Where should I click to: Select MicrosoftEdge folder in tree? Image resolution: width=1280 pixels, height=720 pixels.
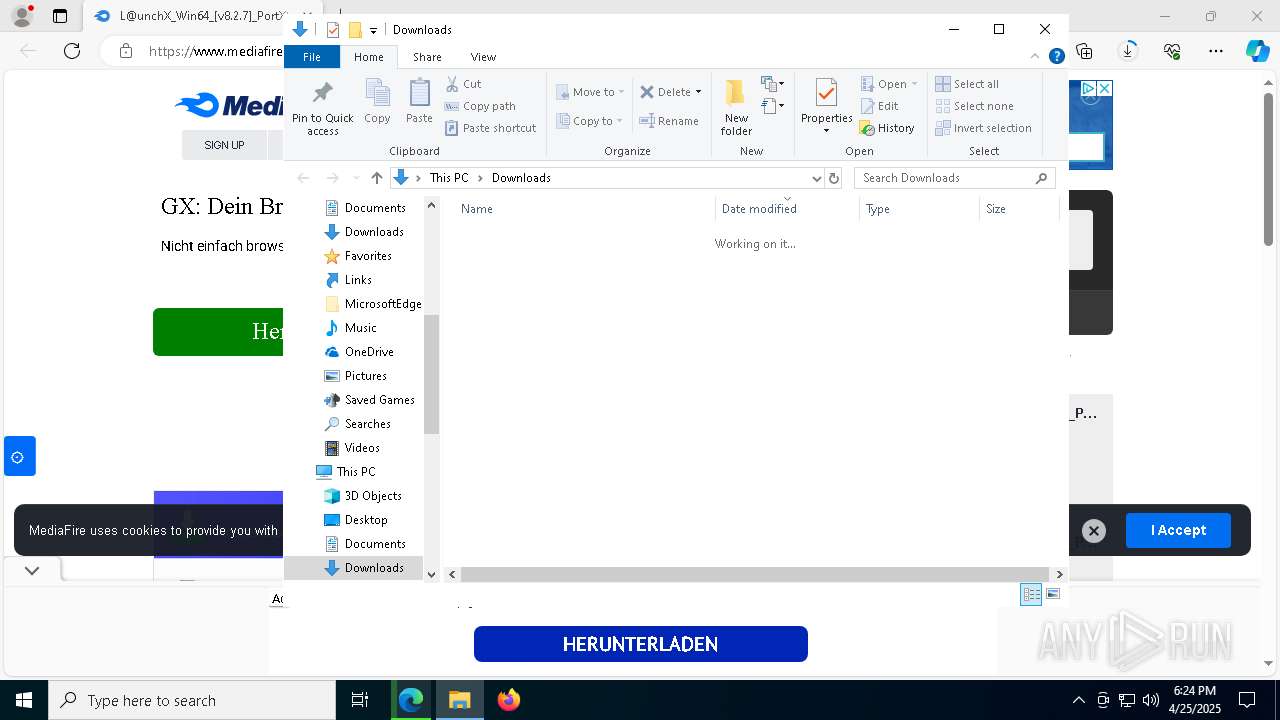coord(373,304)
